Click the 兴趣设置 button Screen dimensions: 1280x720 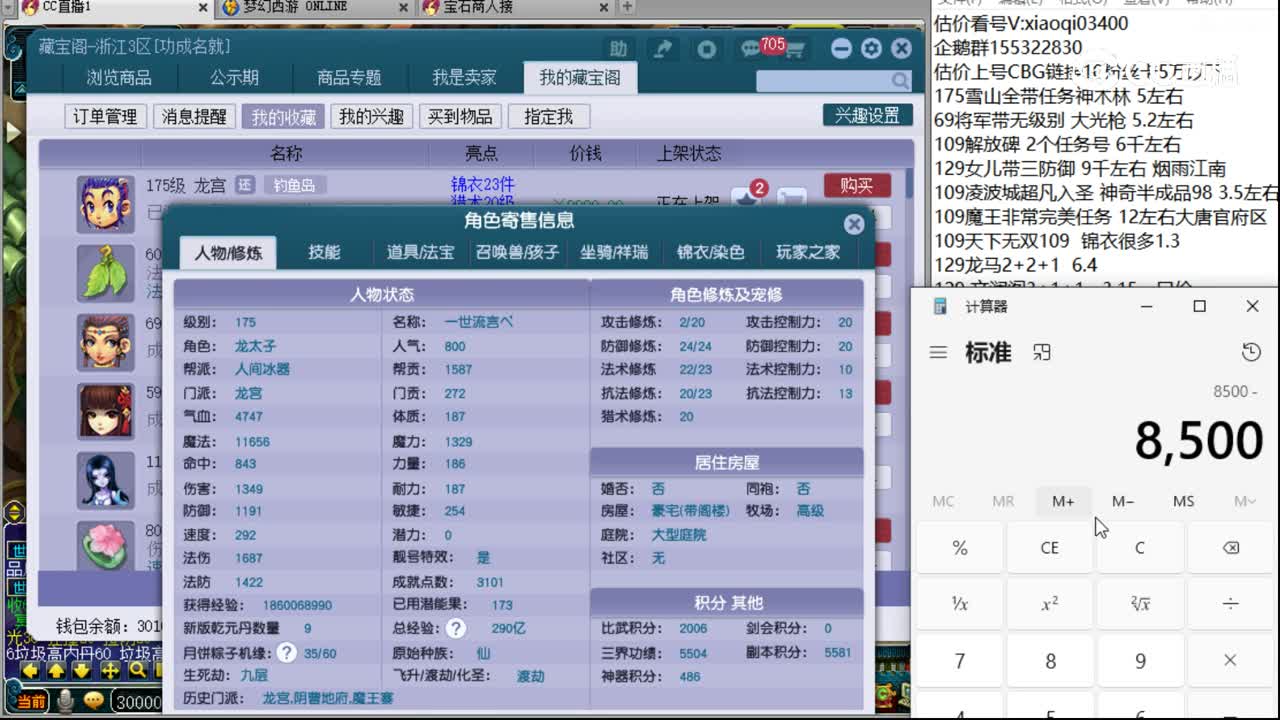(x=868, y=115)
